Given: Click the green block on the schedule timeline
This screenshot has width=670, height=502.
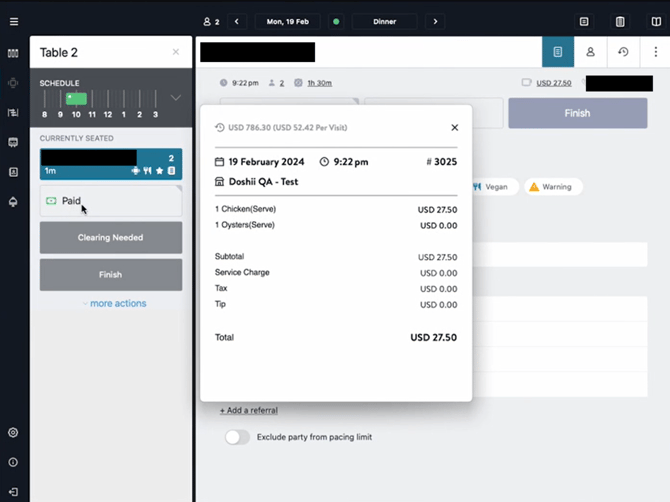Looking at the screenshot, I should (x=78, y=98).
